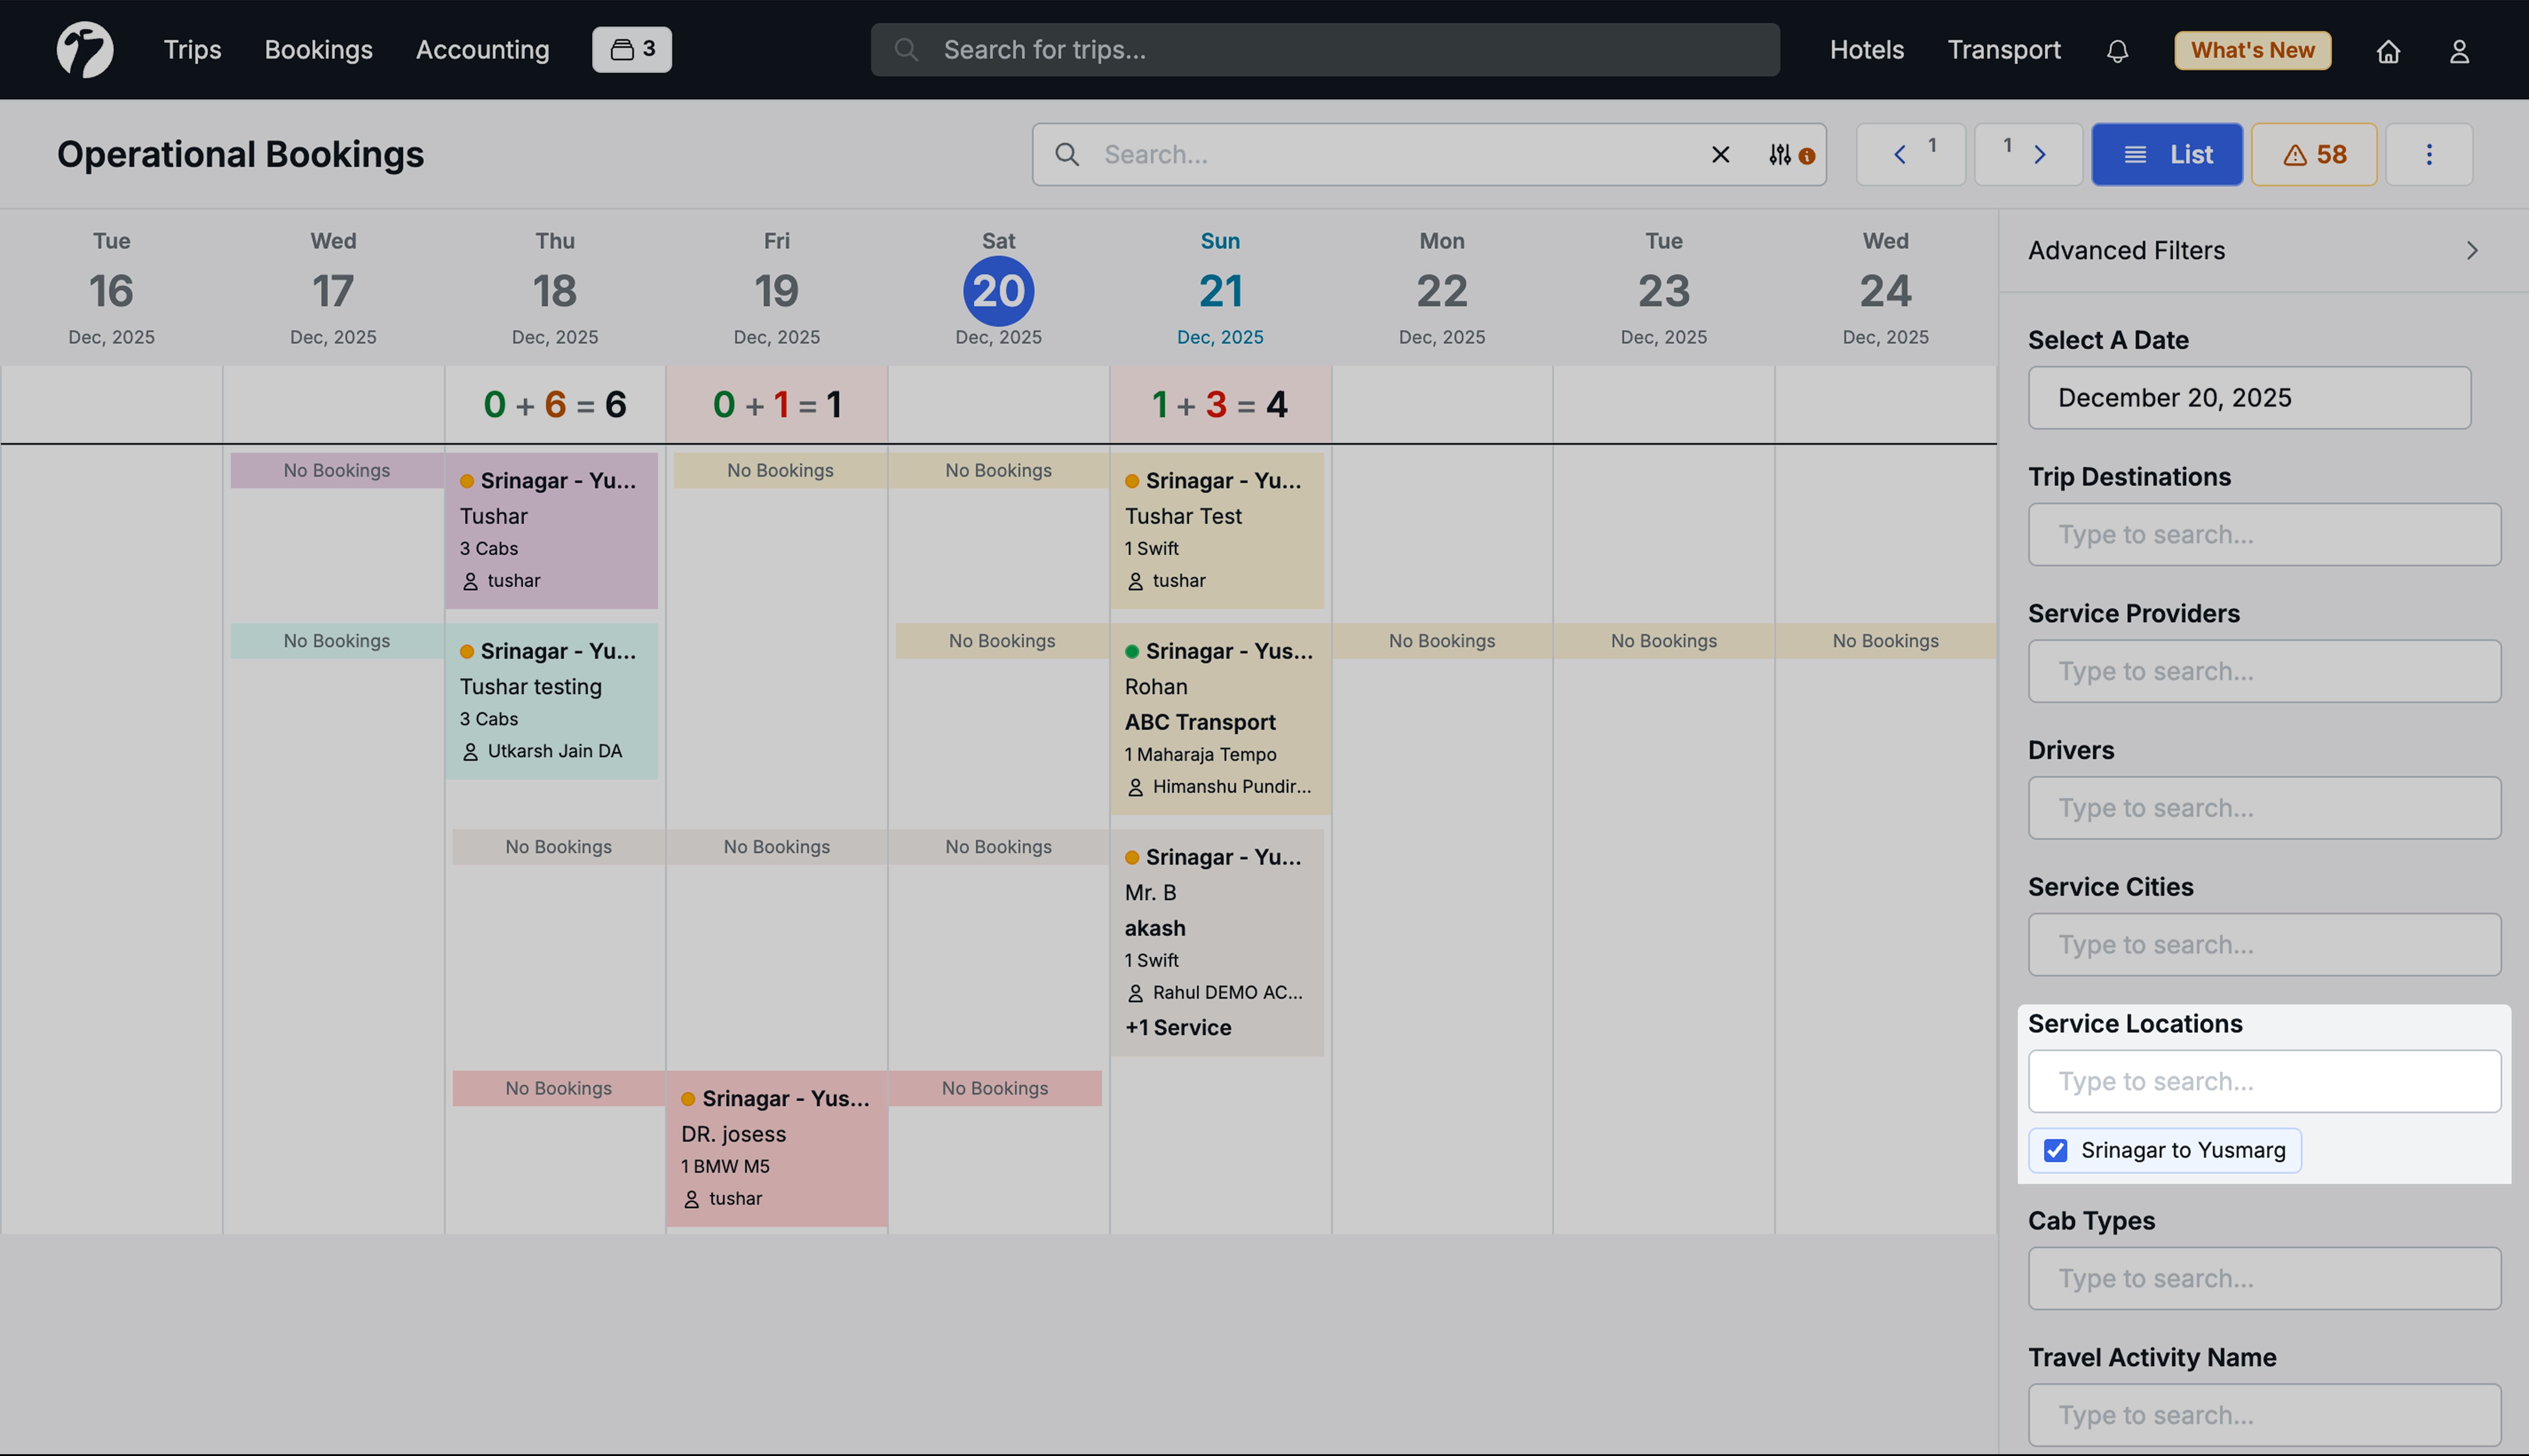Go to previous week using left chevron

1900,154
